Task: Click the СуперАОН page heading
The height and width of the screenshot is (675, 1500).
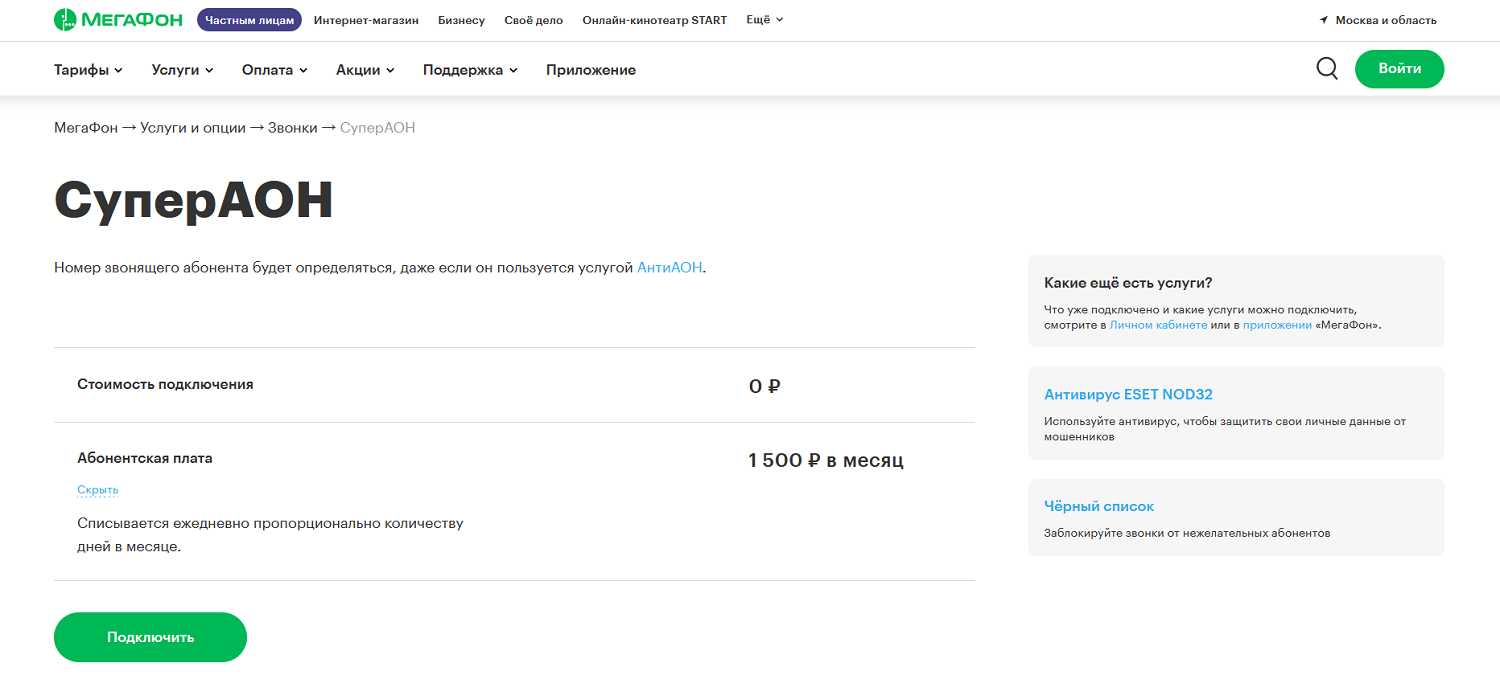Action: [x=193, y=199]
